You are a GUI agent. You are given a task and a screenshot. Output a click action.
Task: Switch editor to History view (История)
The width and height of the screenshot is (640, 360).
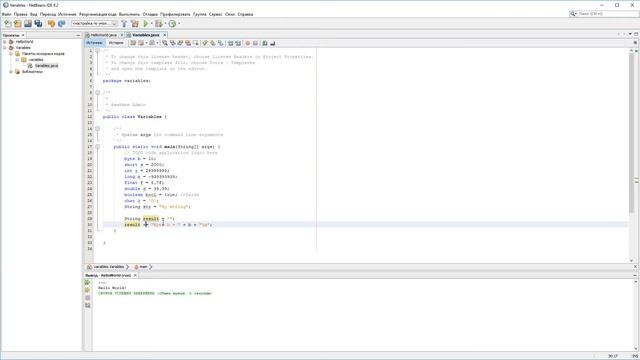pyautogui.click(x=116, y=43)
